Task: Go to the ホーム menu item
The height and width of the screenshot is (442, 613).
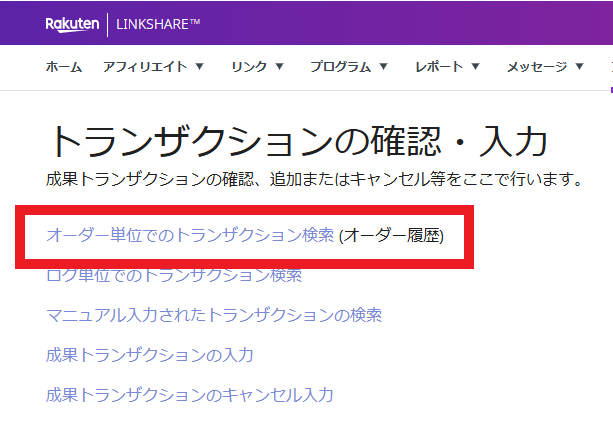Action: pyautogui.click(x=64, y=67)
